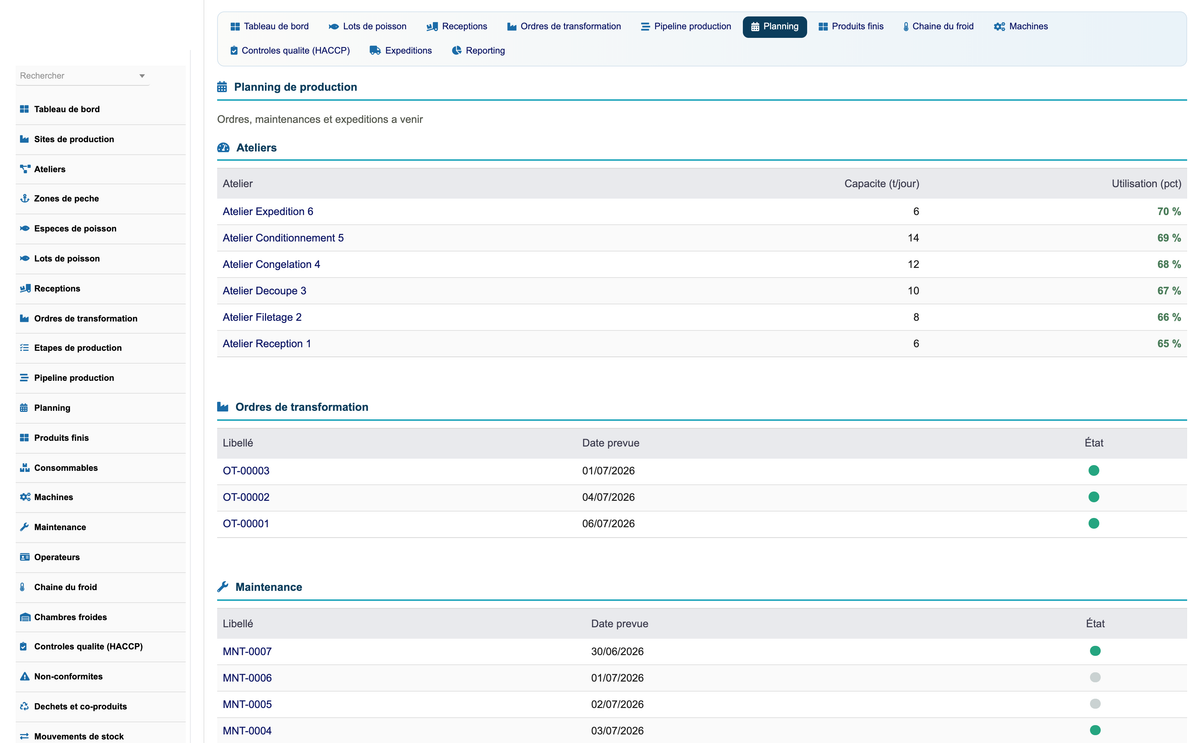Click Mouvements de stock arrows icon
The image size is (1200, 743).
click(x=25, y=736)
